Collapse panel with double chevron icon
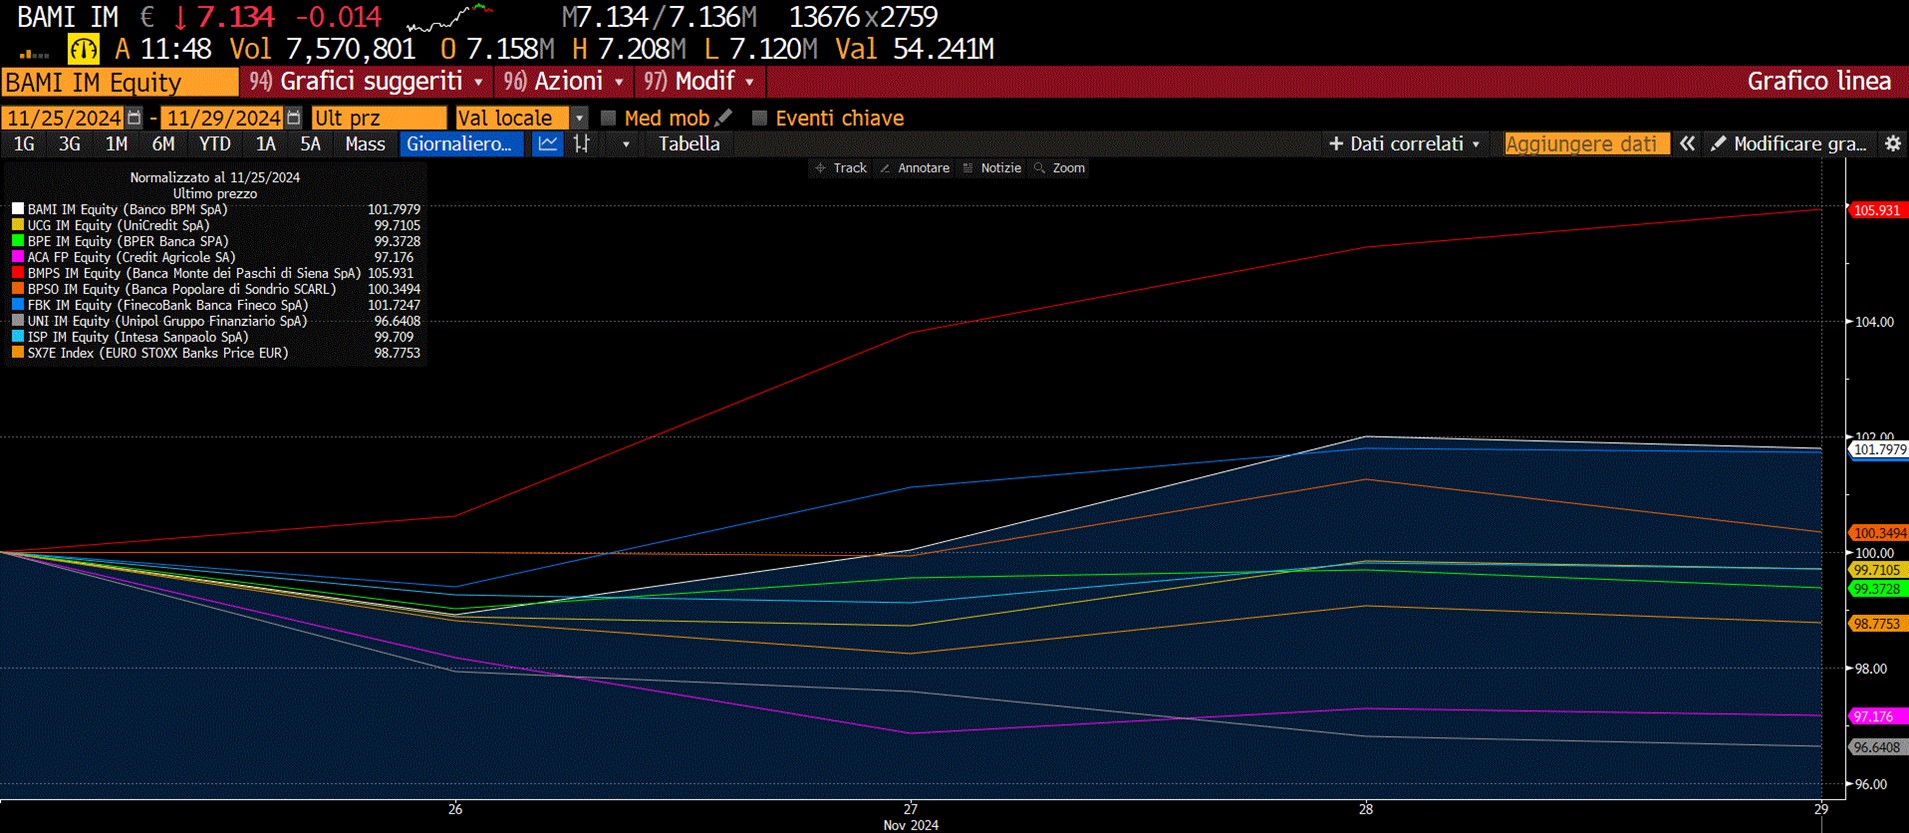This screenshot has height=833, width=1909. coord(1687,144)
